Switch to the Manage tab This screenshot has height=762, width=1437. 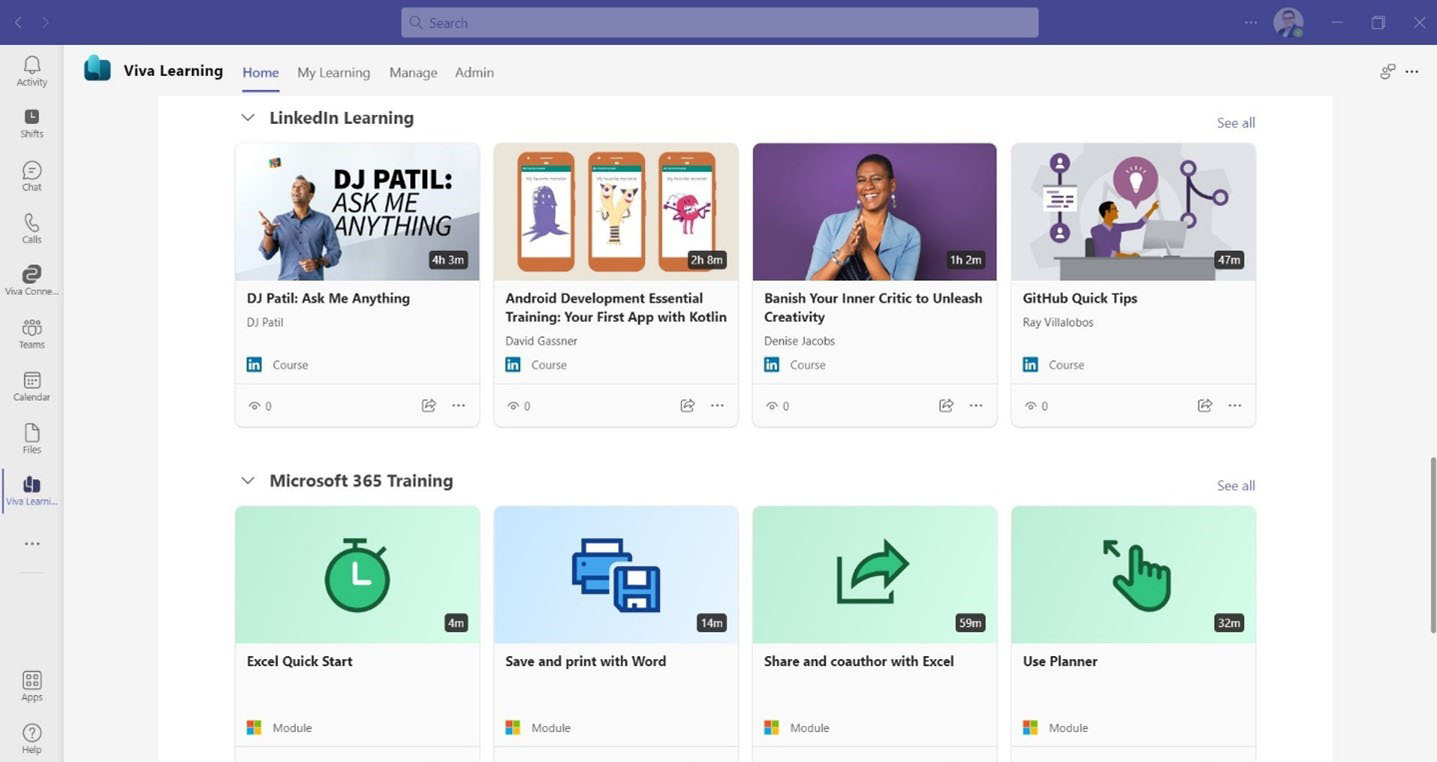[413, 72]
